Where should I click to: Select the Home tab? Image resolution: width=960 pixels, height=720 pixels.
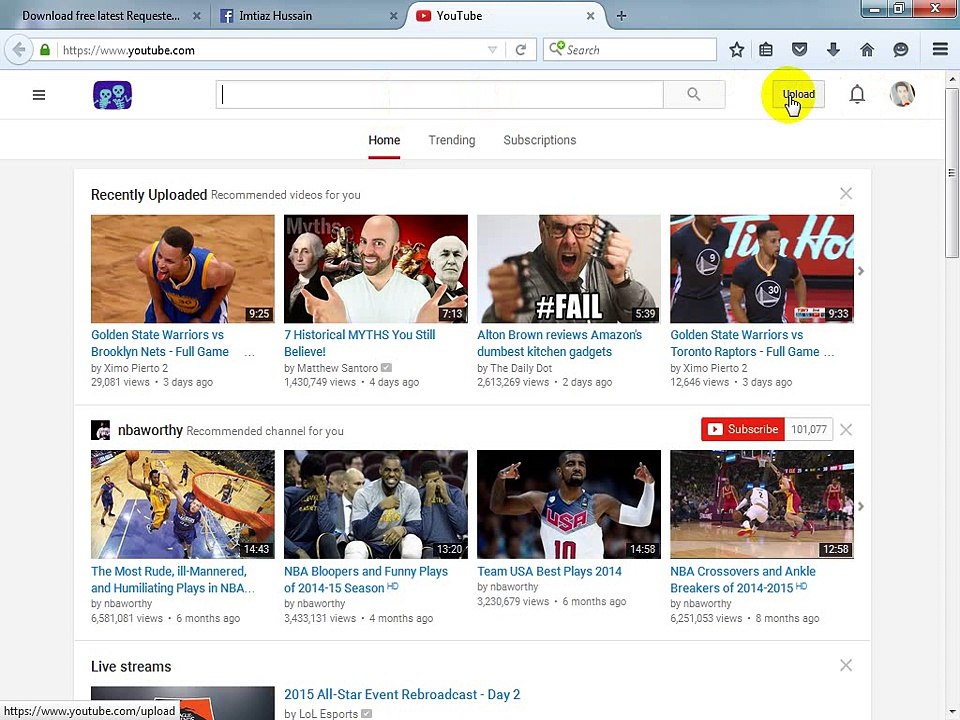[x=384, y=140]
